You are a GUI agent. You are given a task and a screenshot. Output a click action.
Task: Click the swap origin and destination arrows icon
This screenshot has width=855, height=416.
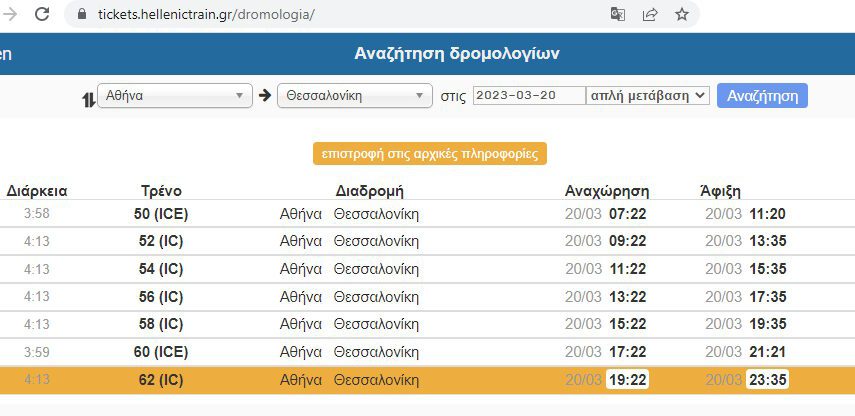tap(87, 97)
